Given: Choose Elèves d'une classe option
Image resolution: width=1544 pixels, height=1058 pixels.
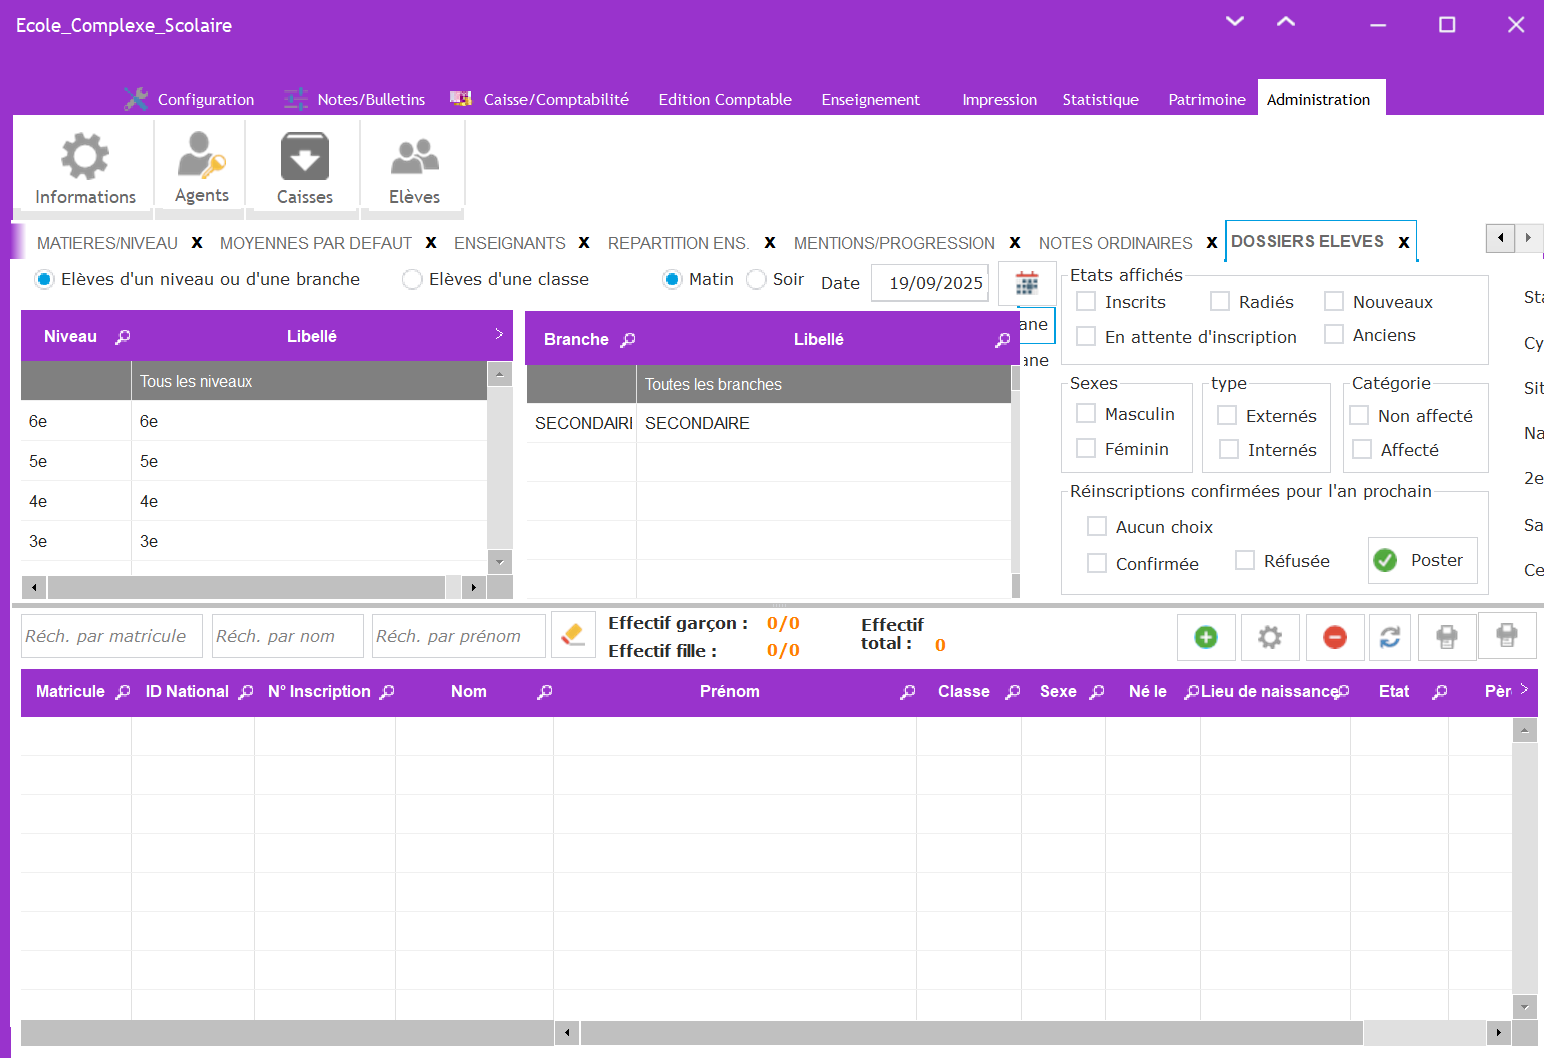Looking at the screenshot, I should 412,280.
